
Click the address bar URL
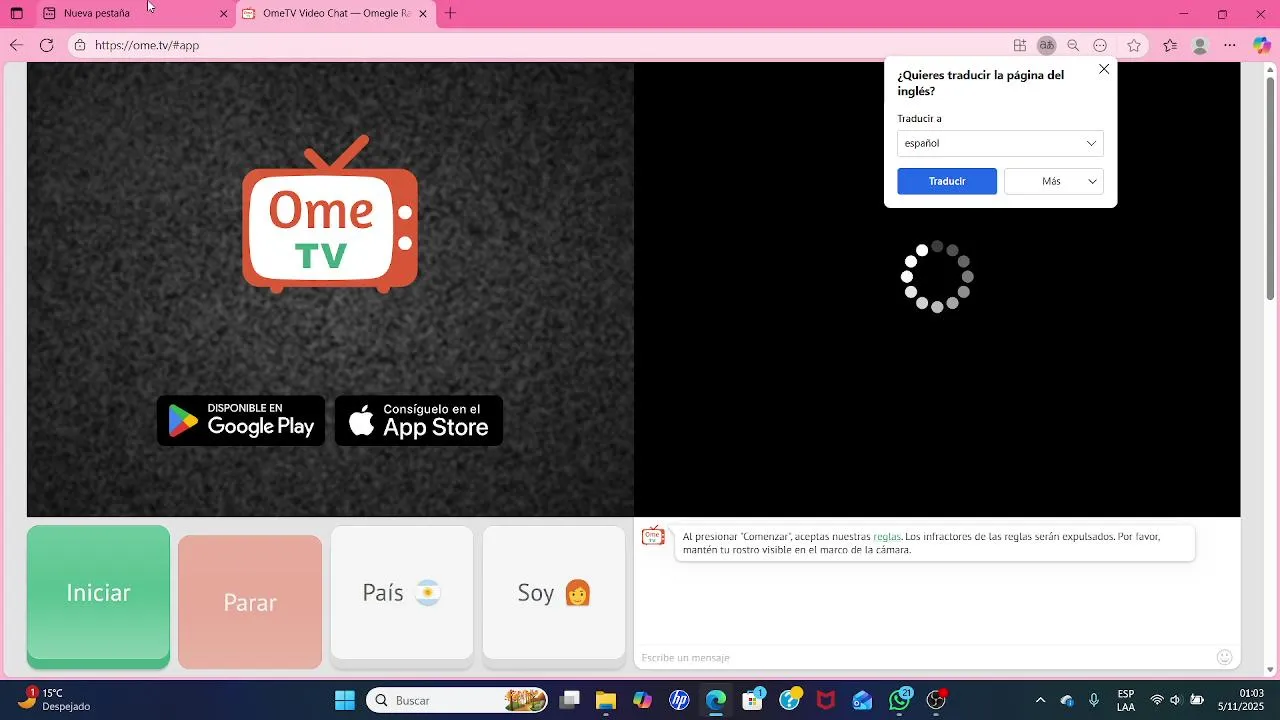[147, 45]
